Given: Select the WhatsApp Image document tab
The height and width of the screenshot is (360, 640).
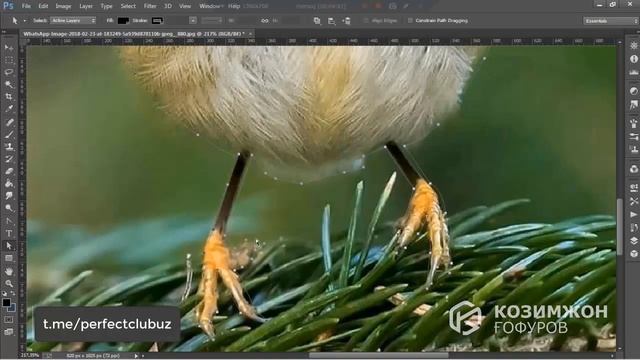Looking at the screenshot, I should coord(133,34).
